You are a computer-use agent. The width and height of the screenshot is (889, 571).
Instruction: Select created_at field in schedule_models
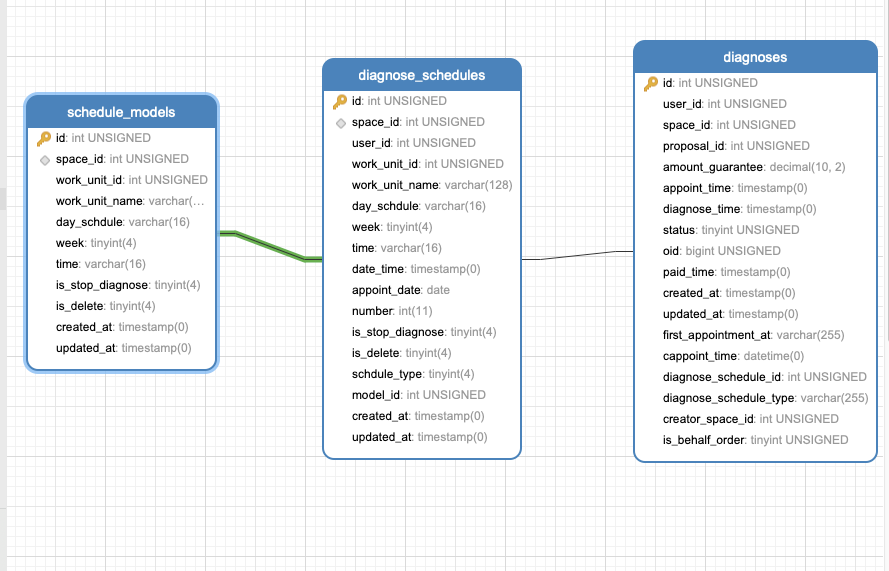tap(121, 327)
